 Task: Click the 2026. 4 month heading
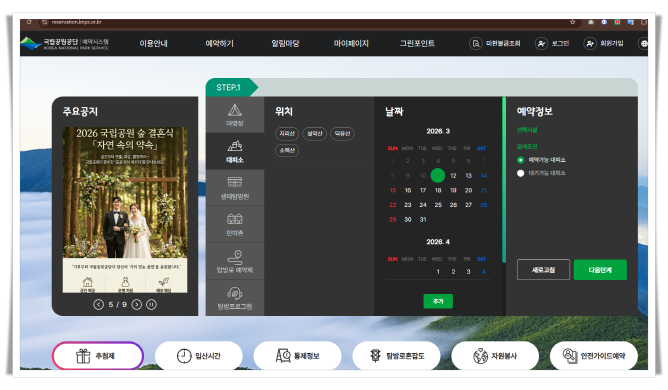point(438,242)
